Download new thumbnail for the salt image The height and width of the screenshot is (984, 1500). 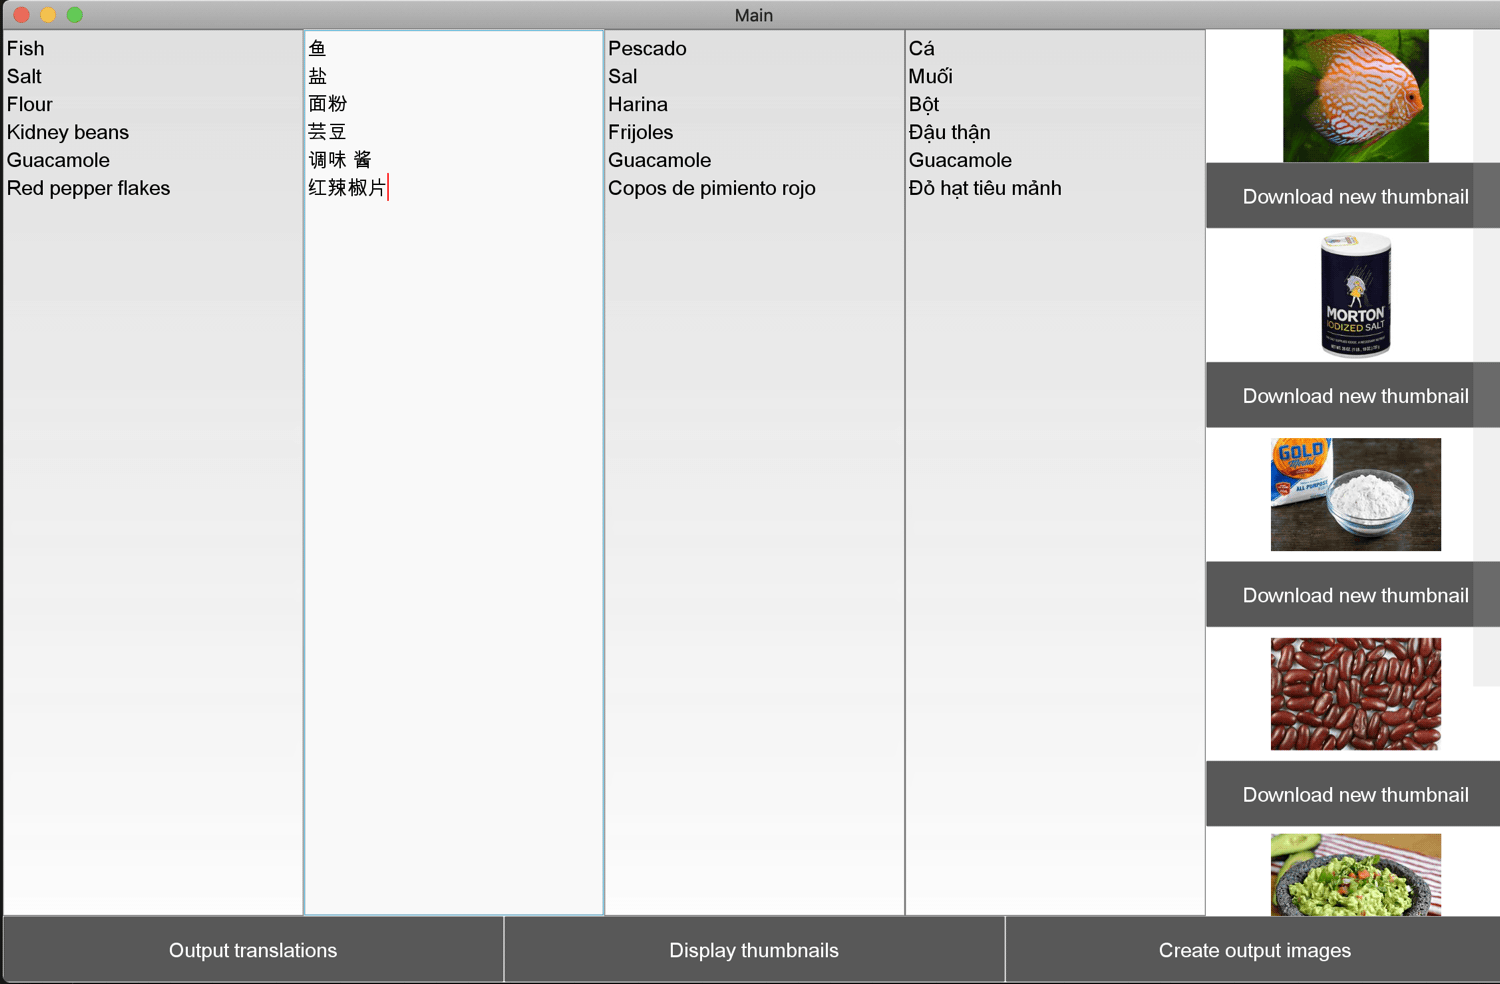1354,395
